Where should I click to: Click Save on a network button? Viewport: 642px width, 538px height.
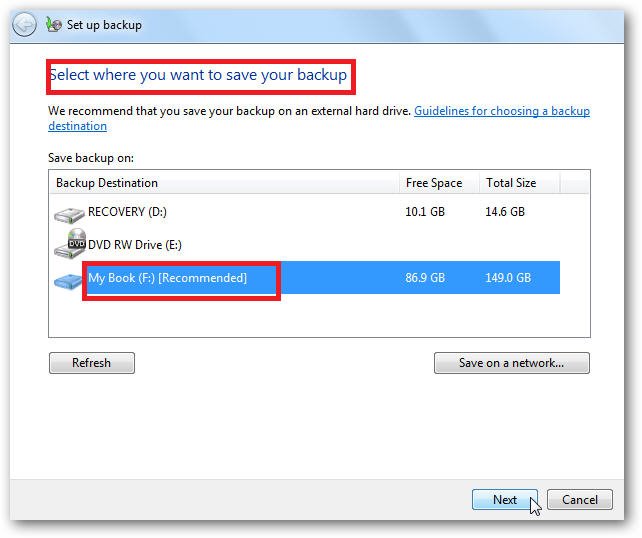[512, 363]
